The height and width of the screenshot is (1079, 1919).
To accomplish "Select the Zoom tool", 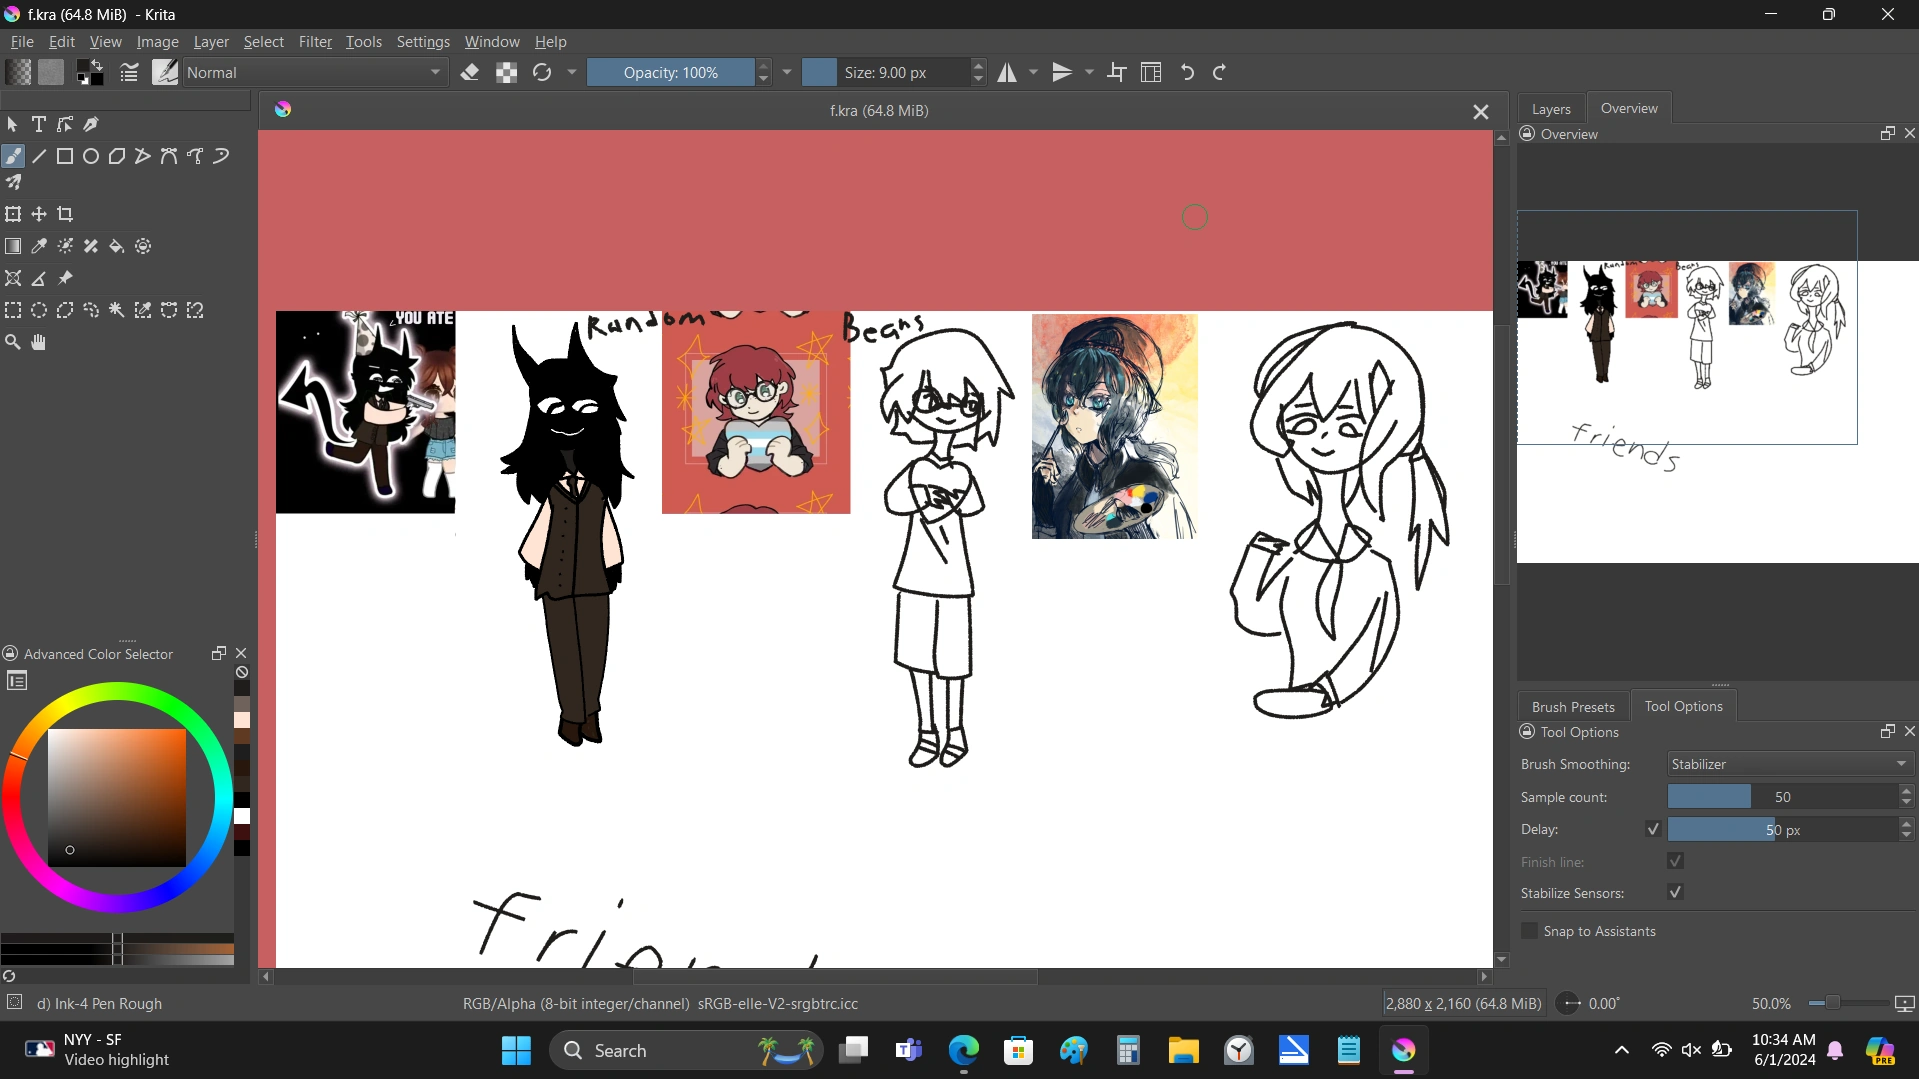I will (x=13, y=341).
